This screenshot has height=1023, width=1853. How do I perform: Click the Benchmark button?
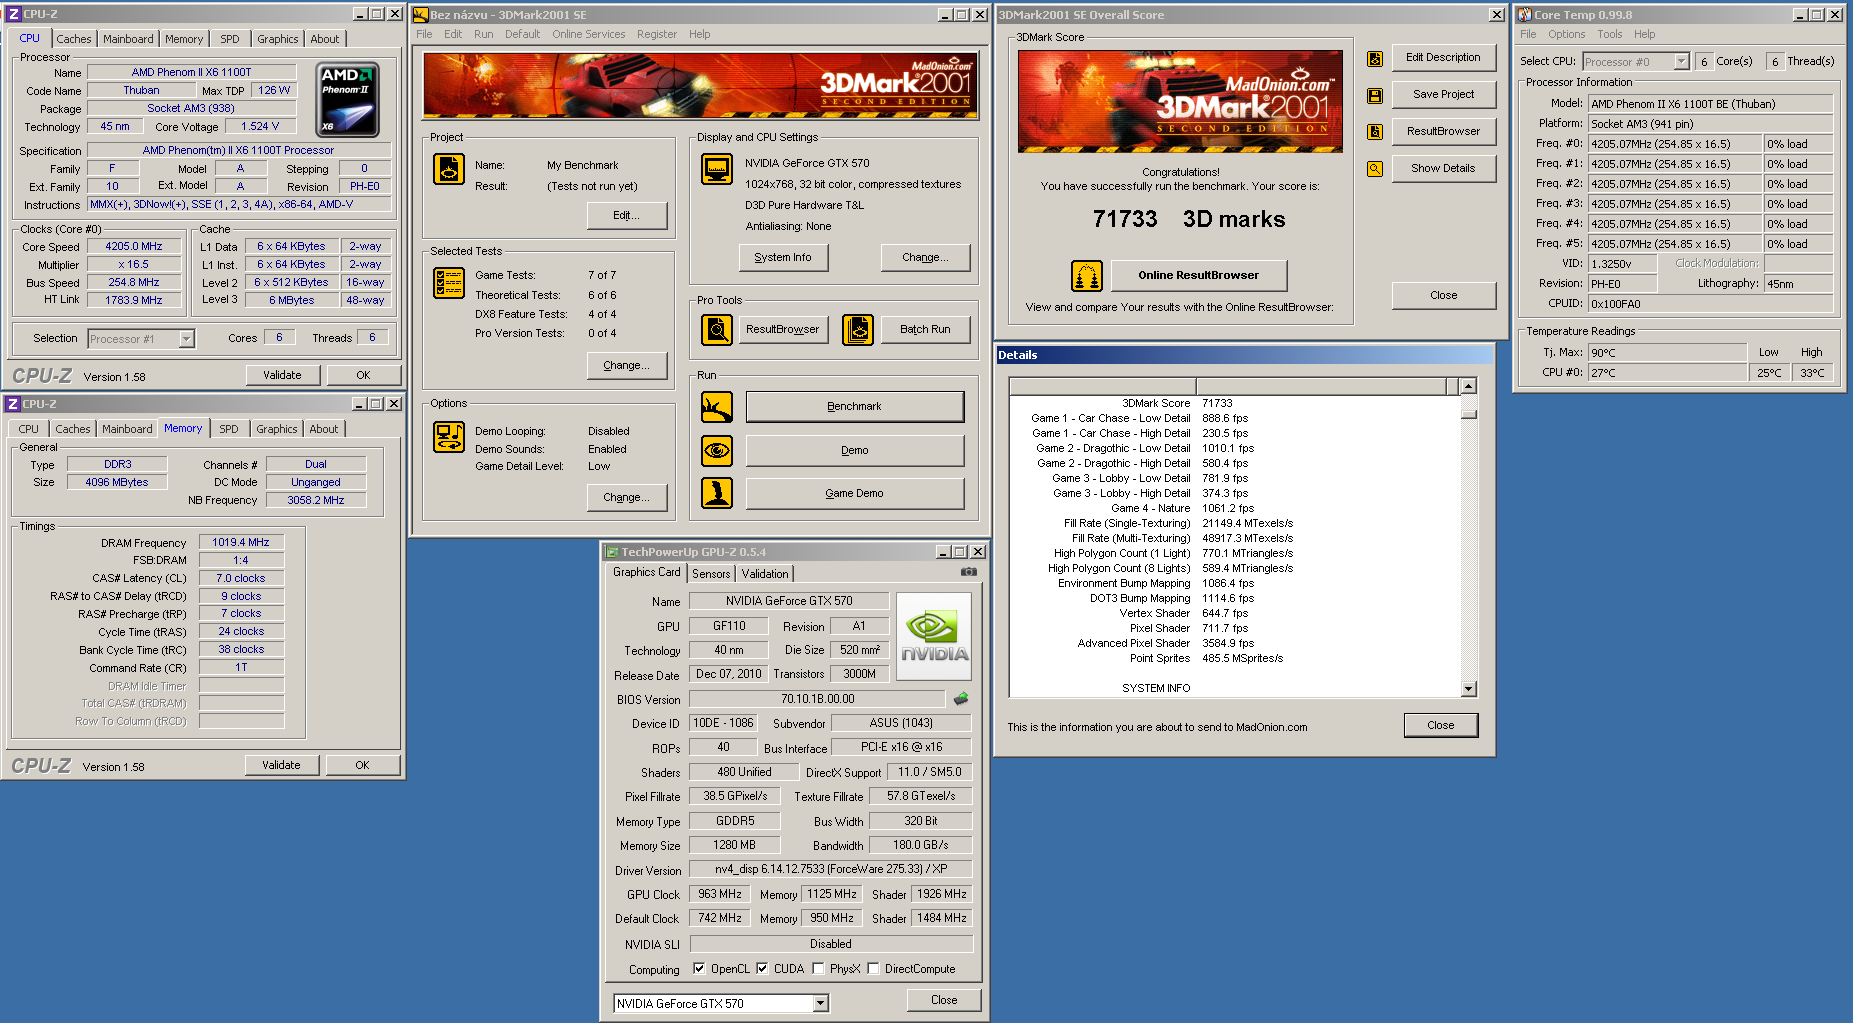coord(855,407)
